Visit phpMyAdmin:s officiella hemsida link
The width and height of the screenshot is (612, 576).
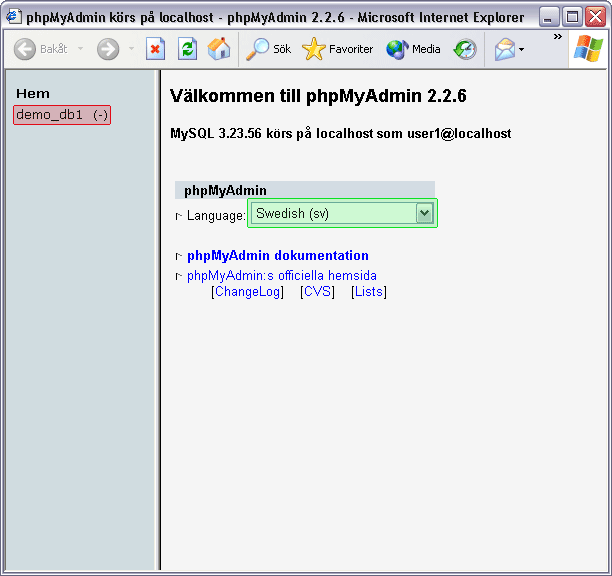point(281,276)
